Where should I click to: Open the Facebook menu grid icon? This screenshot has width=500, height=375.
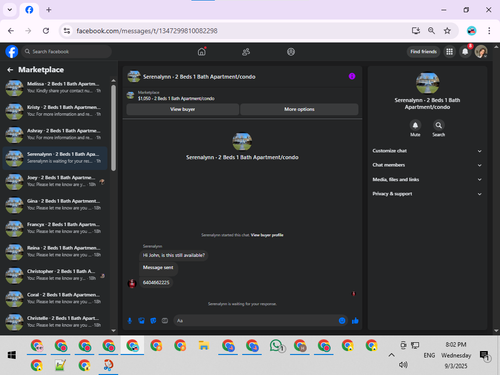pos(449,52)
